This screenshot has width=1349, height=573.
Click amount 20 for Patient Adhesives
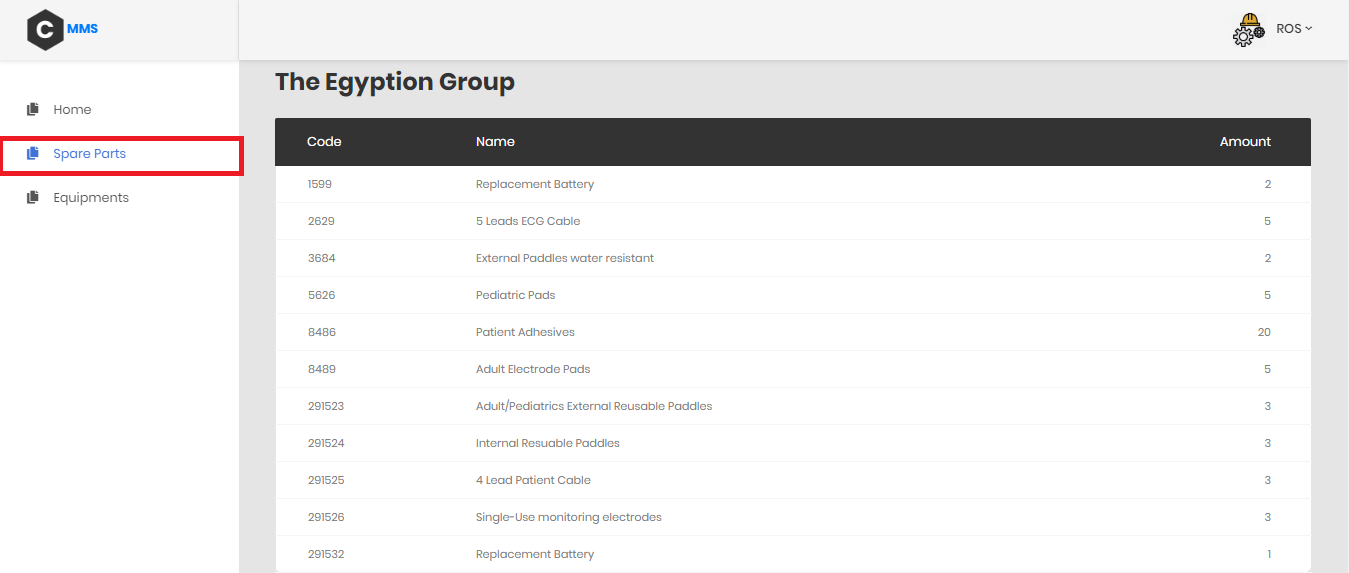(x=1264, y=332)
